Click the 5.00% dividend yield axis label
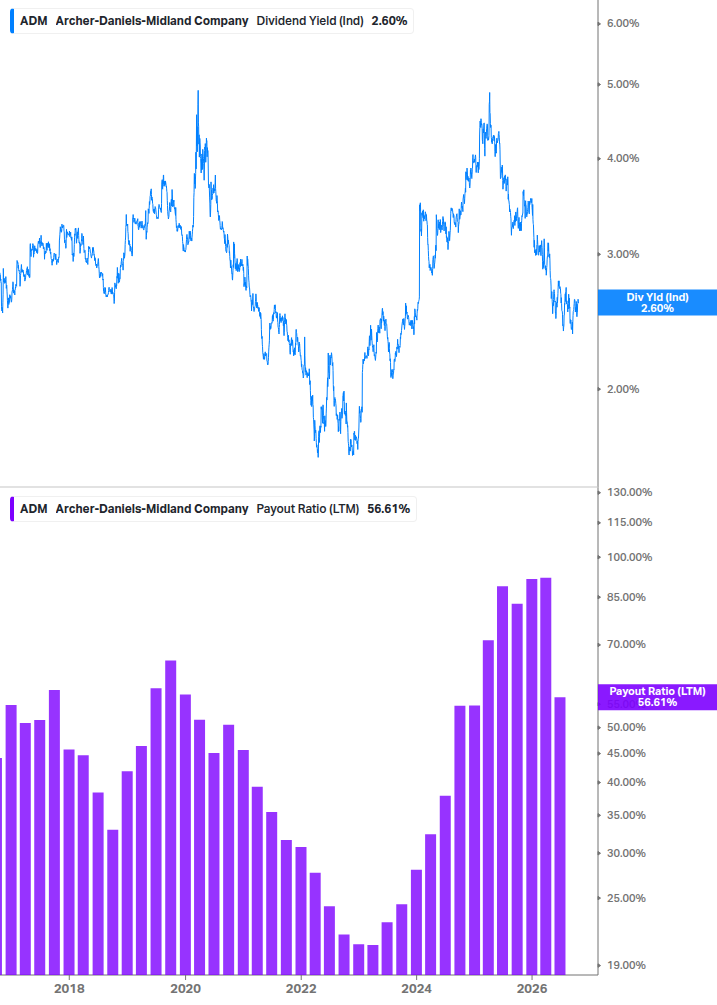Image resolution: width=717 pixels, height=1005 pixels. click(x=623, y=85)
